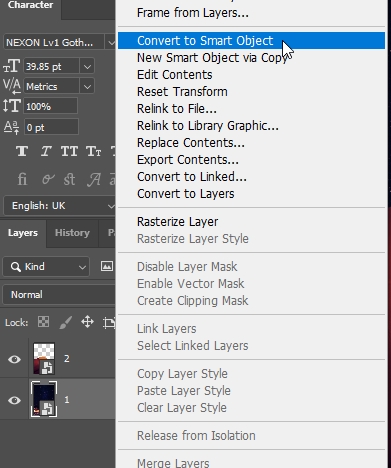Screen dimensions: 391x468
Task: Toggle Faux Bold text style
Action: pyautogui.click(x=22, y=151)
